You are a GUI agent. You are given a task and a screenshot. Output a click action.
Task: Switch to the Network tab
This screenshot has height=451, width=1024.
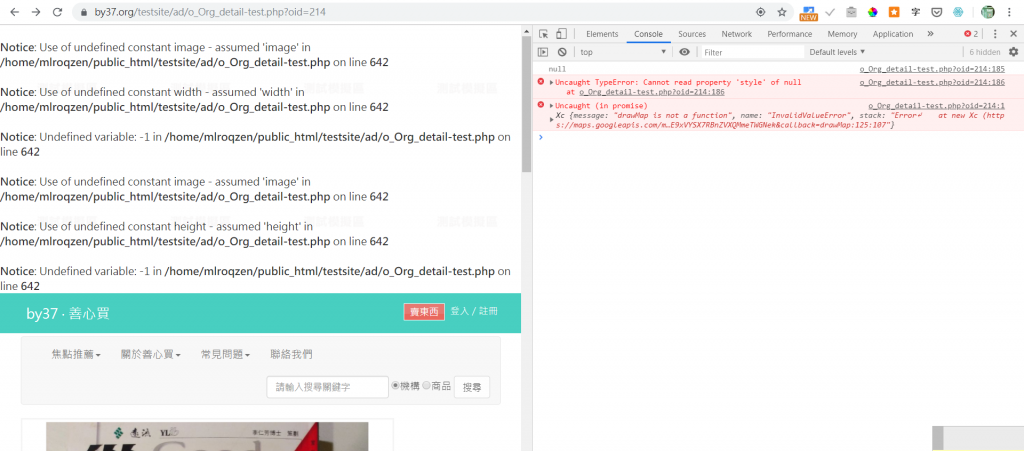click(737, 34)
